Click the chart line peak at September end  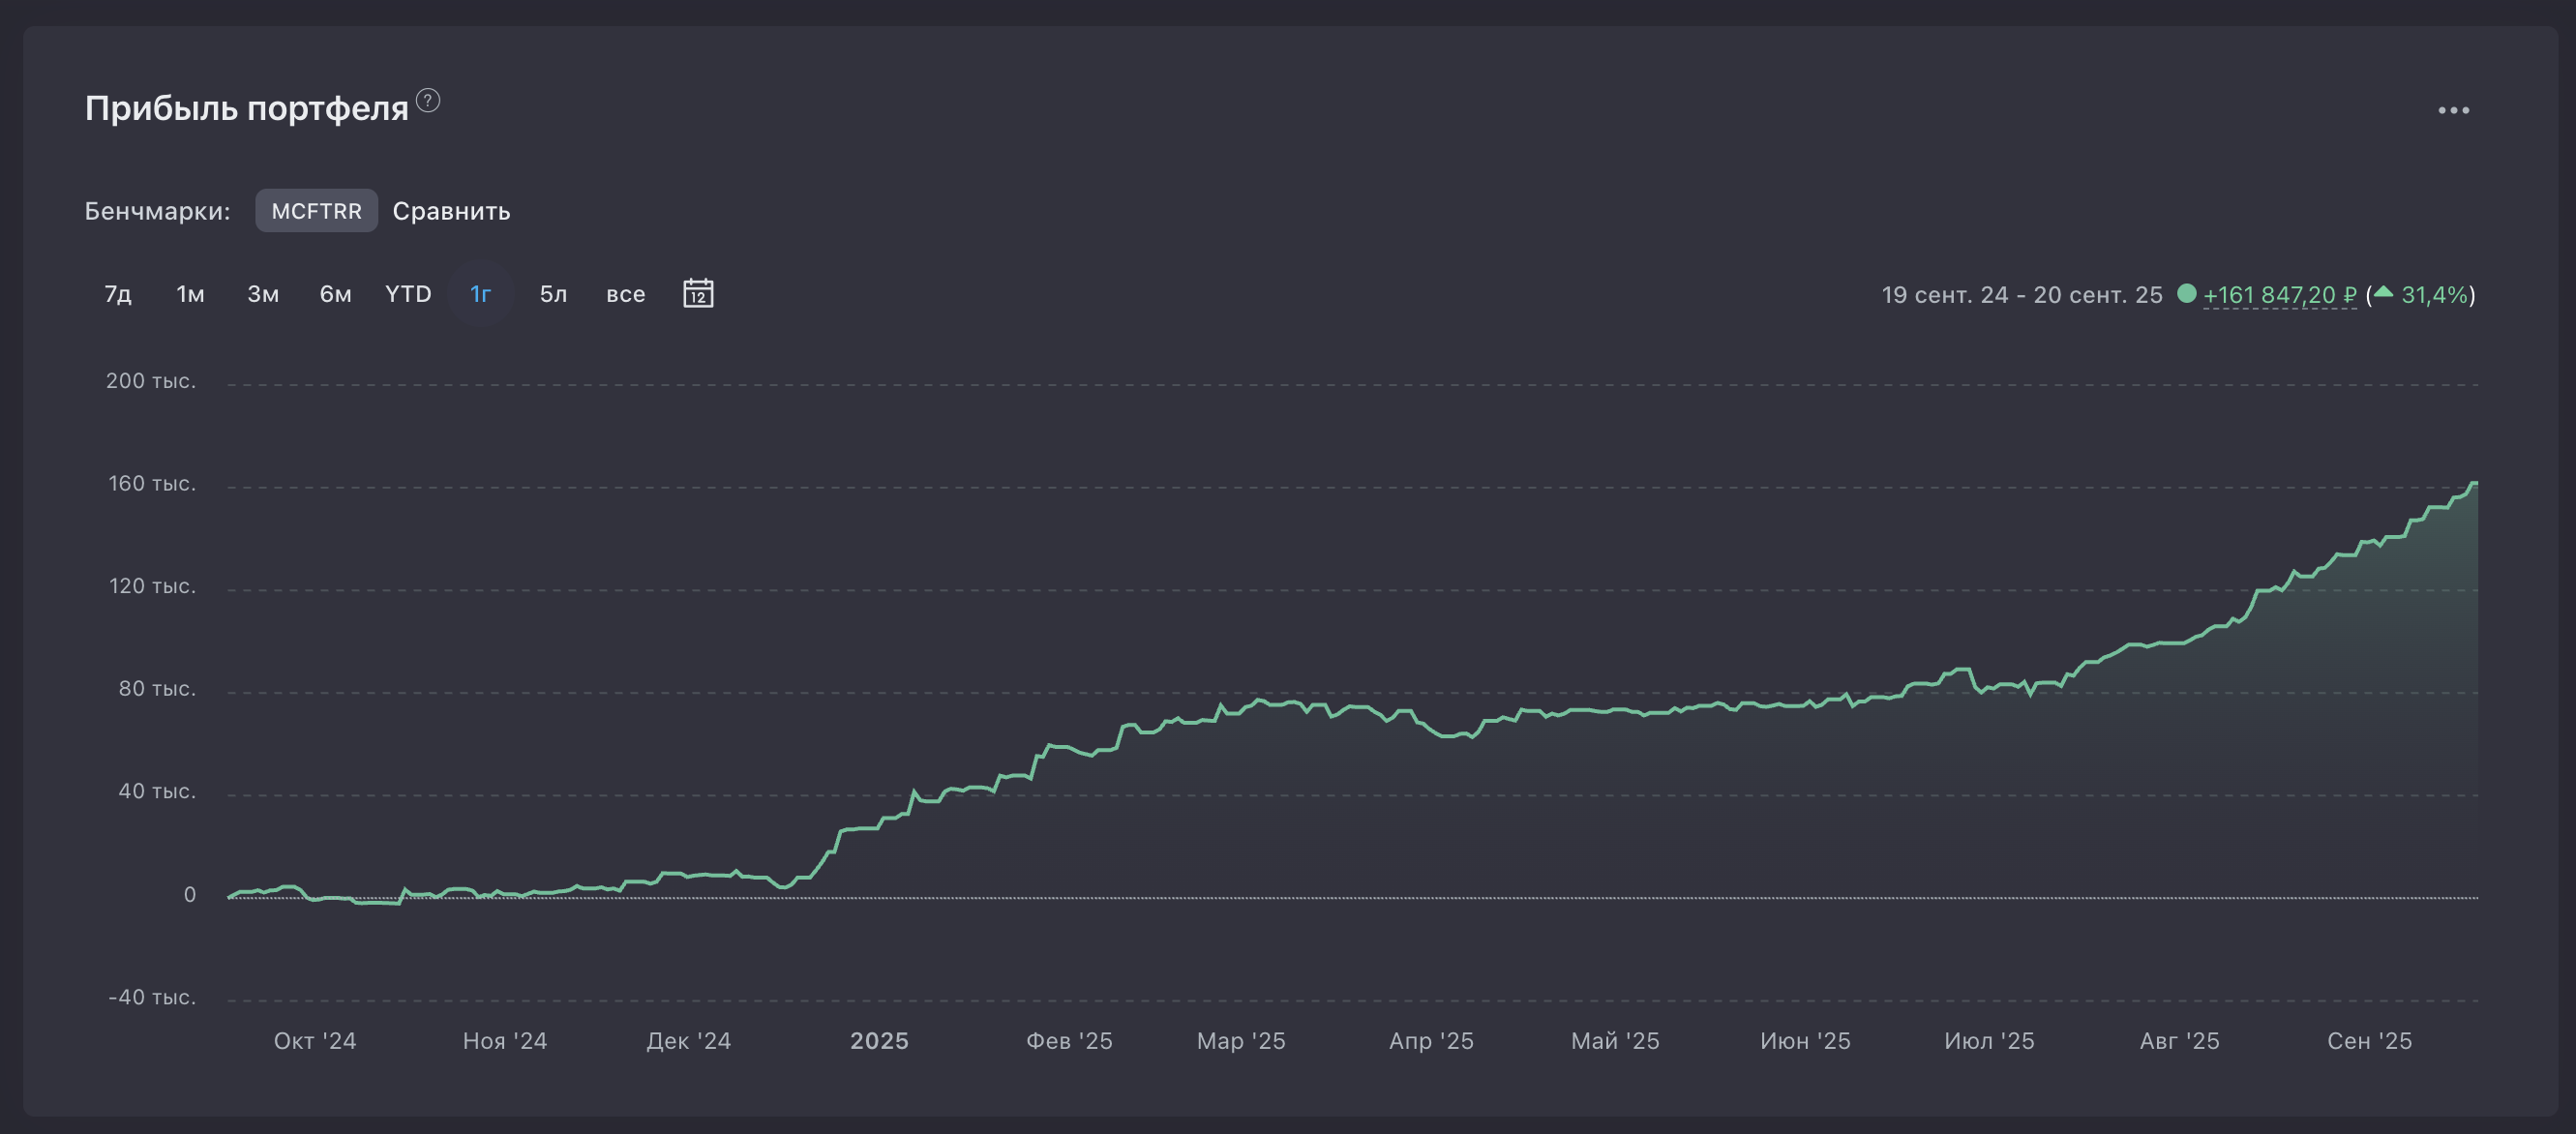pos(2474,484)
